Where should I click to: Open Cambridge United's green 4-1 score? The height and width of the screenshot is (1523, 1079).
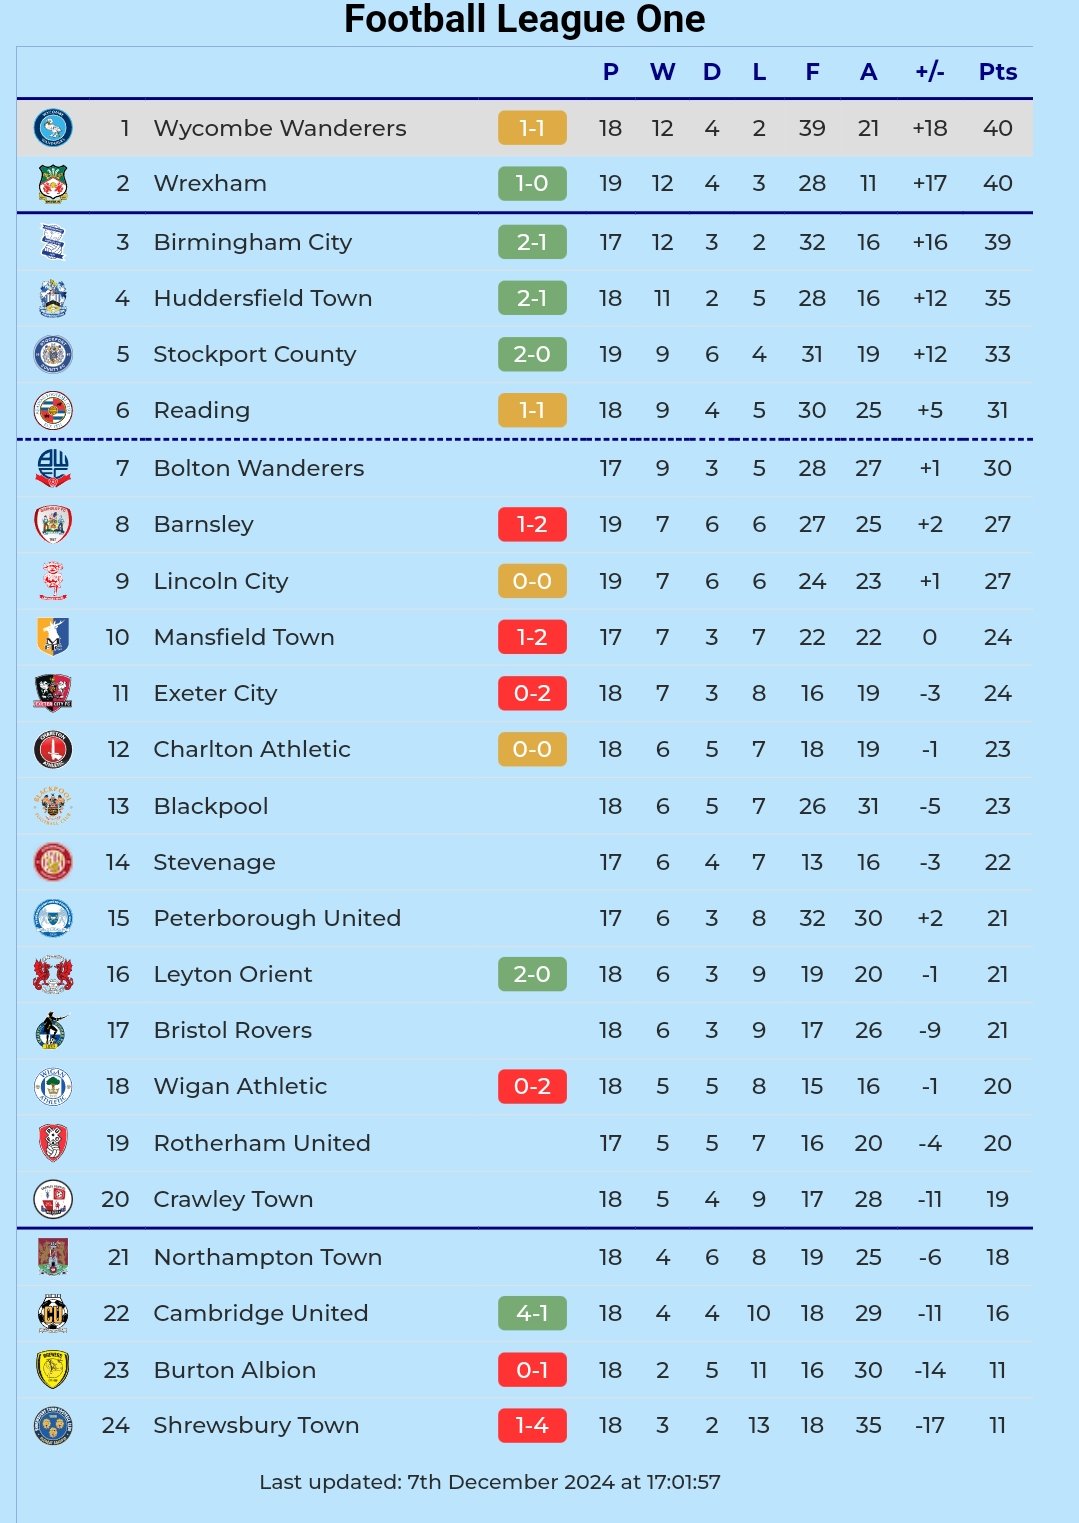point(532,1313)
